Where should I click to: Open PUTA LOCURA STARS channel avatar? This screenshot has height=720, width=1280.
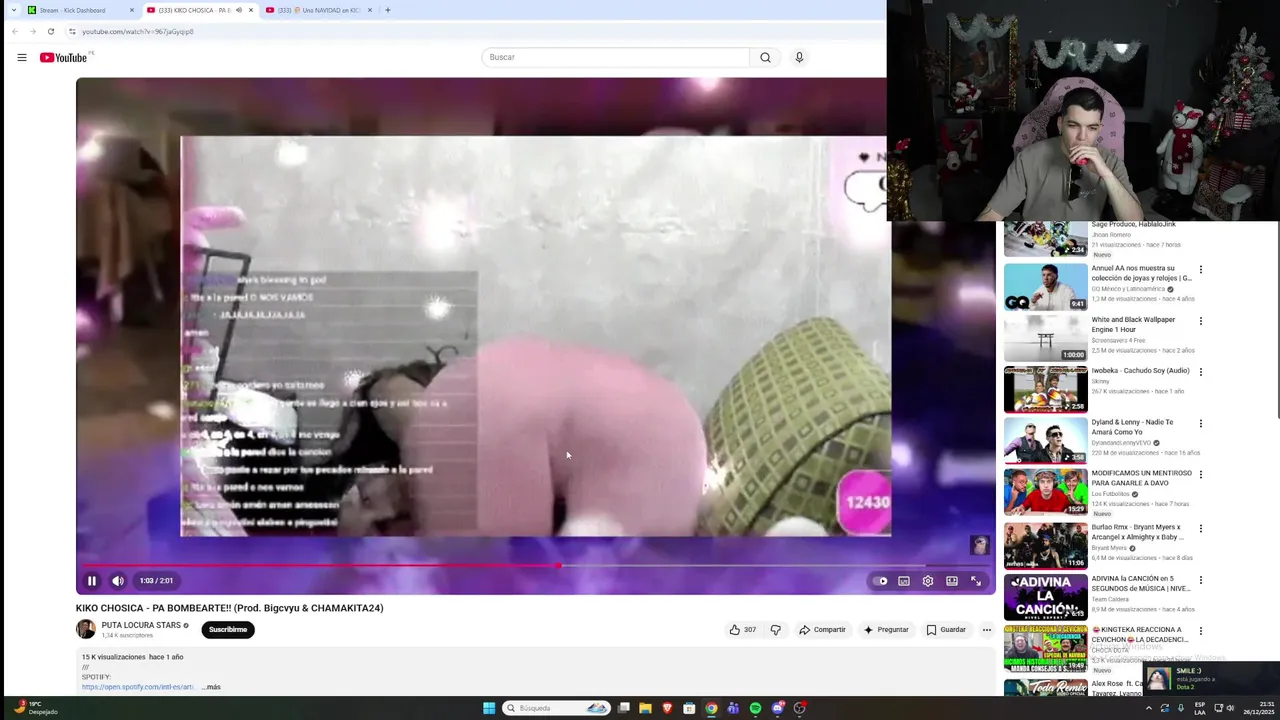[x=86, y=629]
